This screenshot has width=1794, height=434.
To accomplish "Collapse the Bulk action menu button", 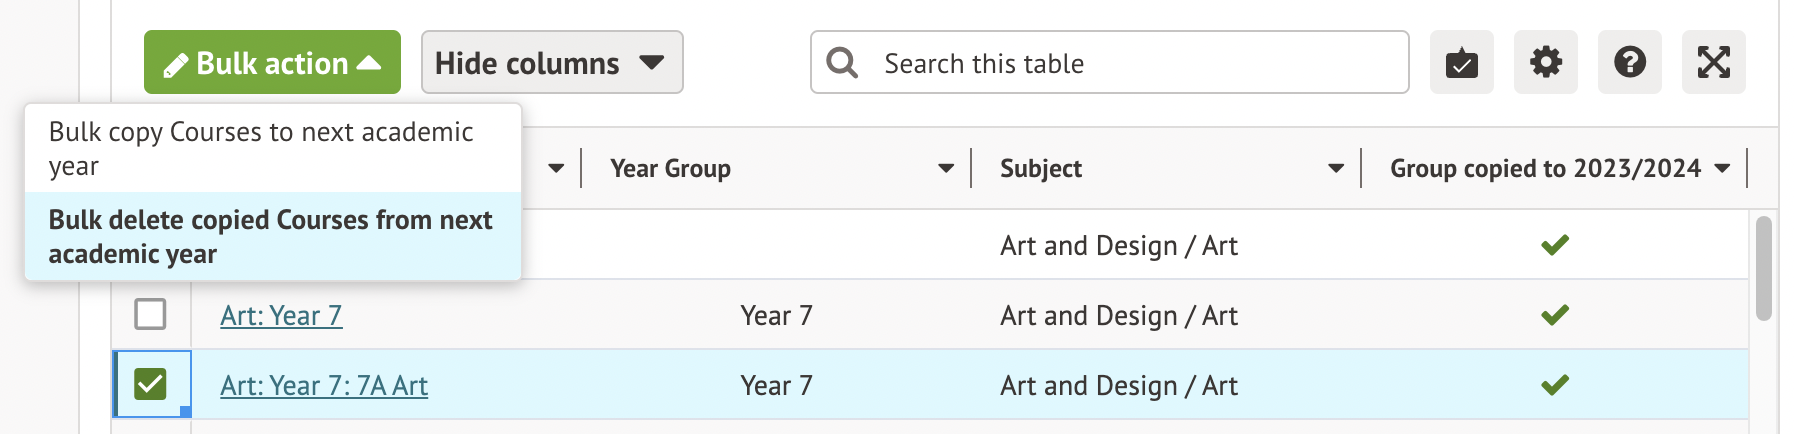I will tap(272, 63).
